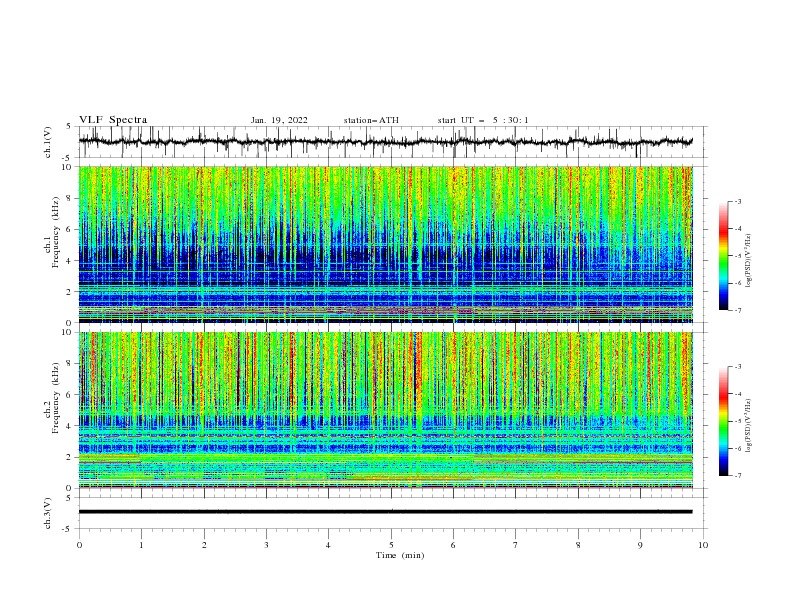
Task: Select the ch.3 flat voltage trace
Action: (x=385, y=512)
